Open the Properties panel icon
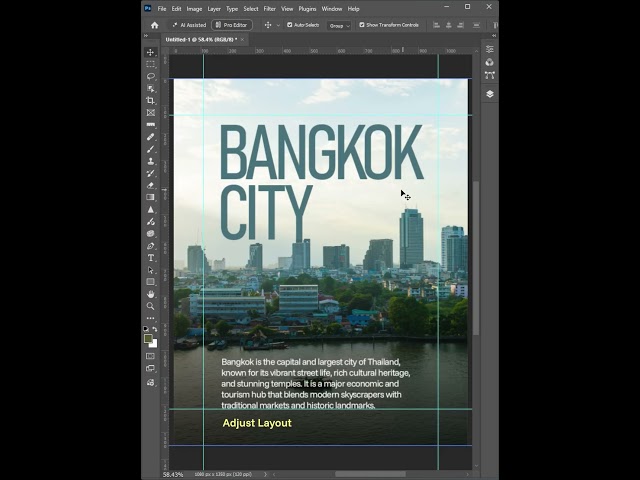The image size is (640, 480). [x=490, y=49]
